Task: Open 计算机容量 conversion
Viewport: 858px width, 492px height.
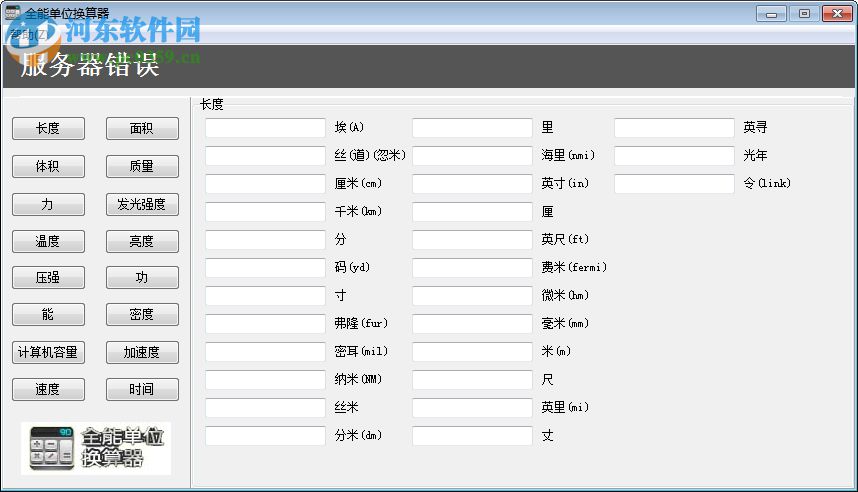Action: [x=48, y=352]
